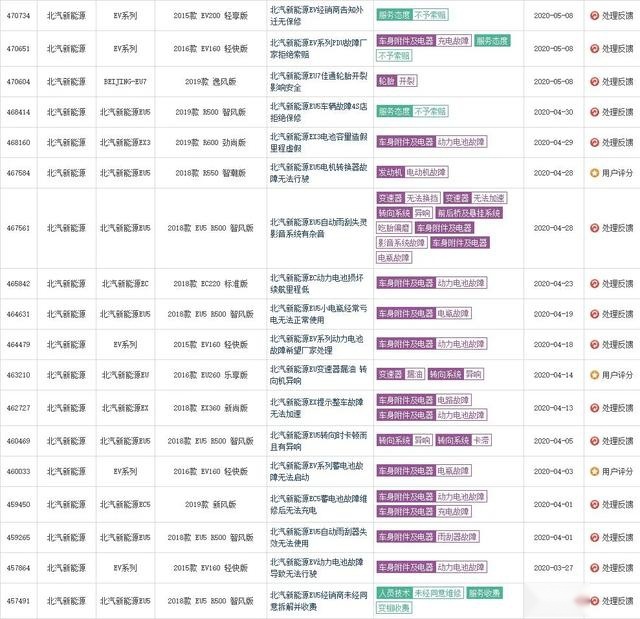
Task: Click the yellow rating icon in row 467584
Action: coord(594,173)
